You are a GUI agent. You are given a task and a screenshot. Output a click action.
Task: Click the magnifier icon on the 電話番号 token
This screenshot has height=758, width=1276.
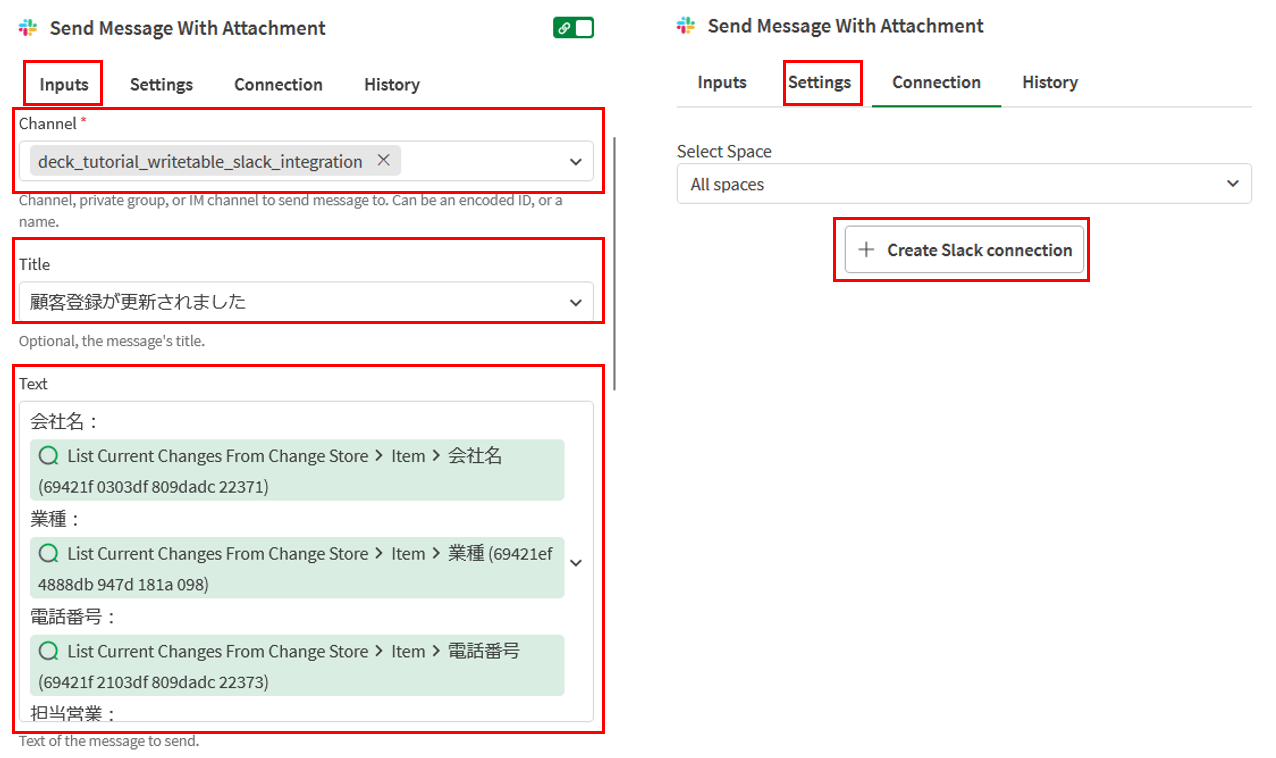[x=48, y=651]
